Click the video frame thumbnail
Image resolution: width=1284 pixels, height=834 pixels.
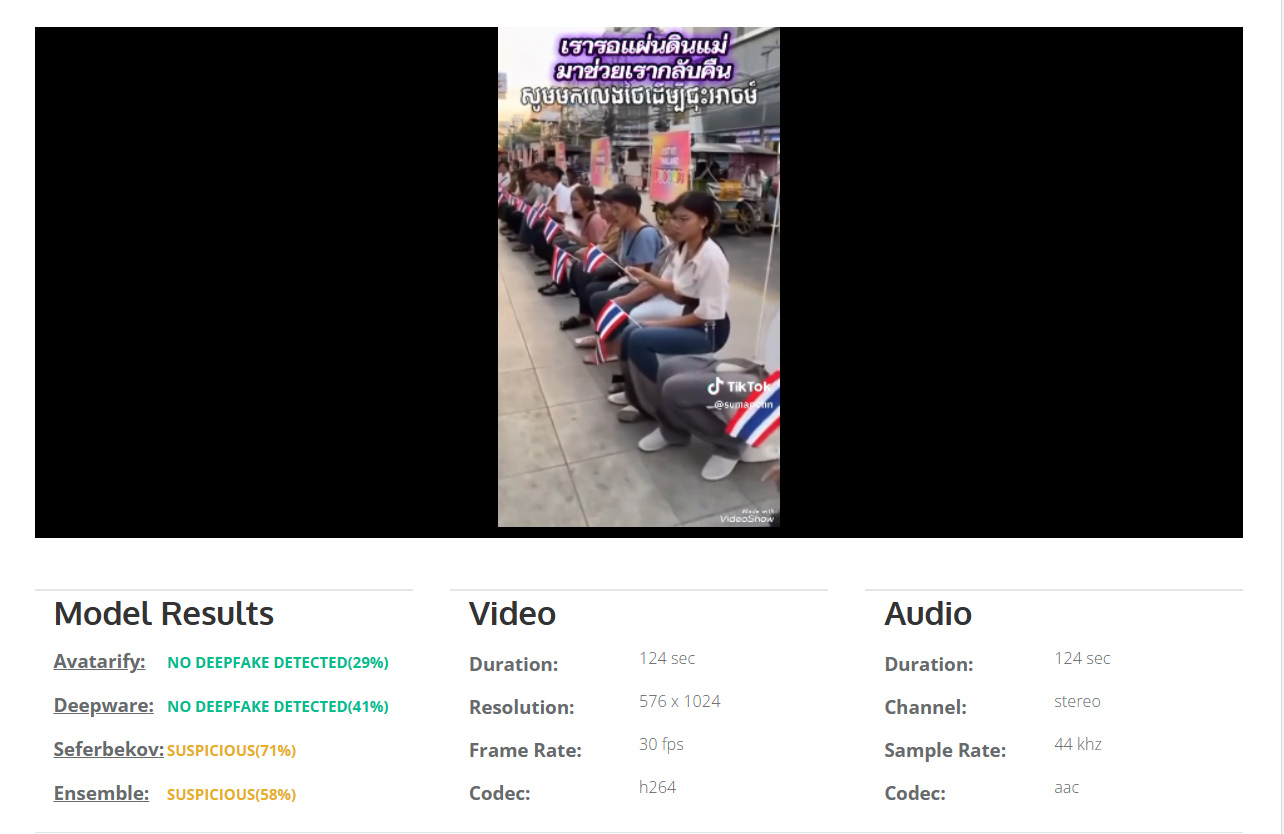(638, 277)
